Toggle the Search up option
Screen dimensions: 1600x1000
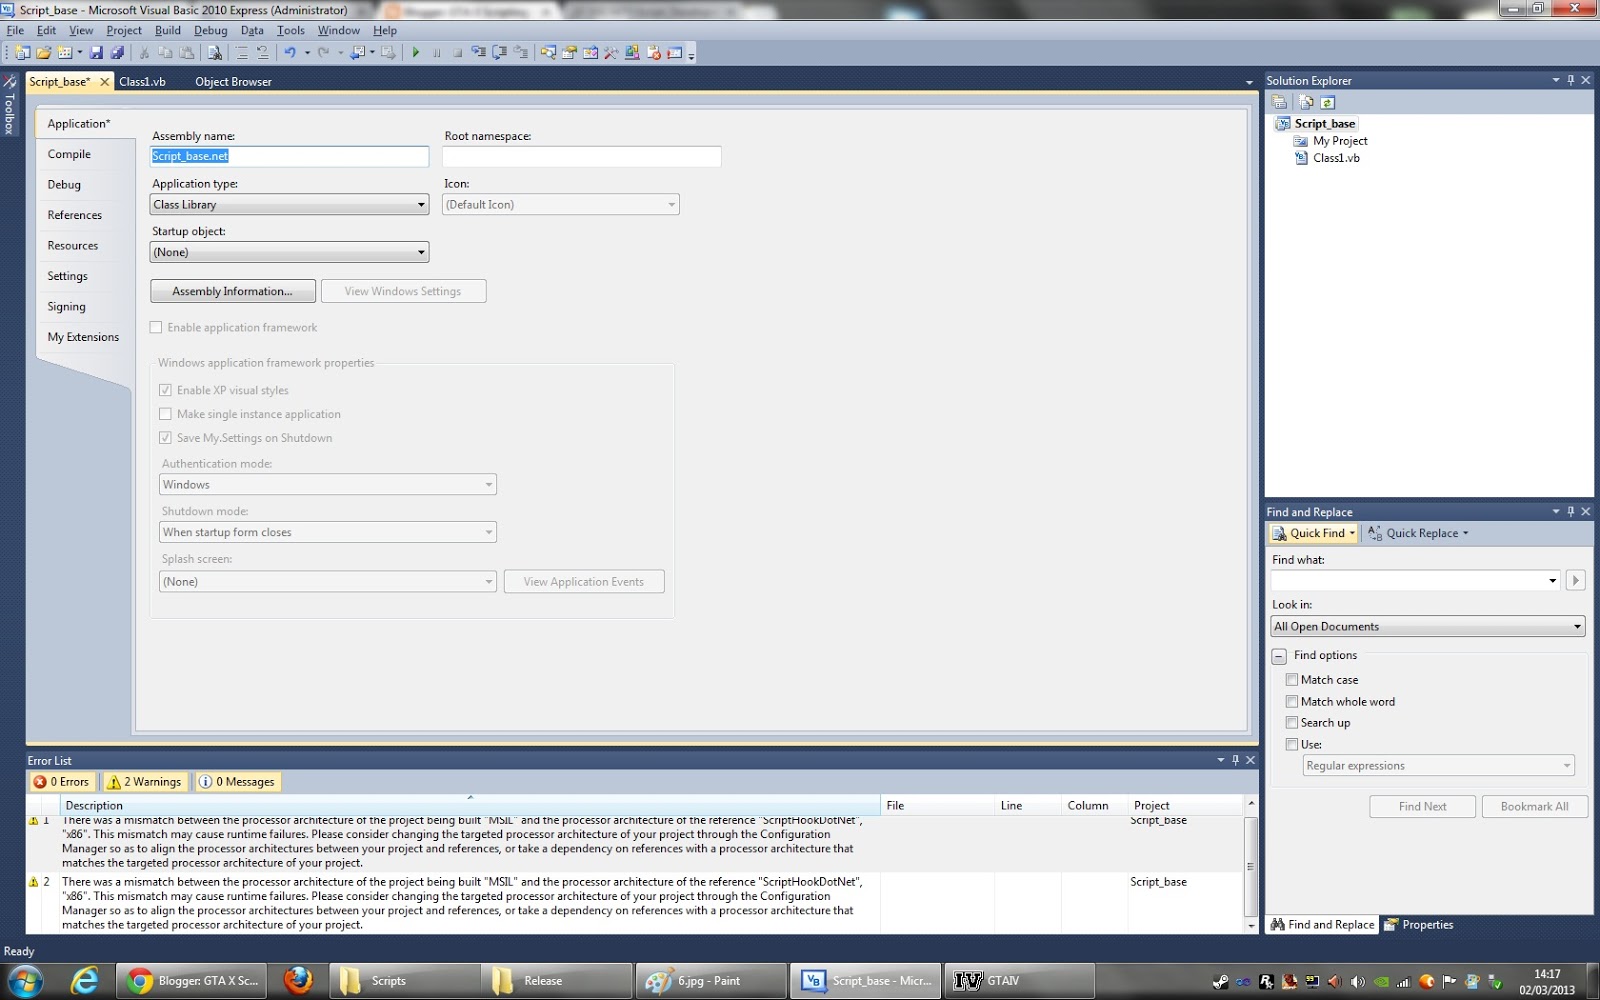1293,722
